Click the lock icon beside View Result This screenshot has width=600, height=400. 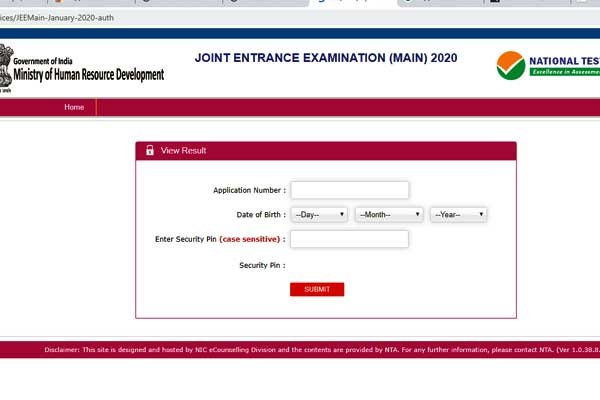click(150, 150)
